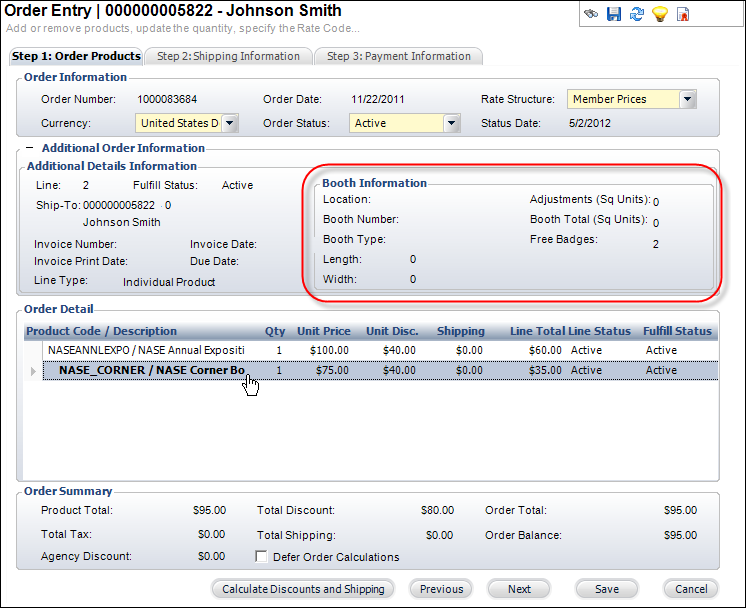This screenshot has width=746, height=608.
Task: Click the floppy disk save icon
Action: [x=614, y=14]
